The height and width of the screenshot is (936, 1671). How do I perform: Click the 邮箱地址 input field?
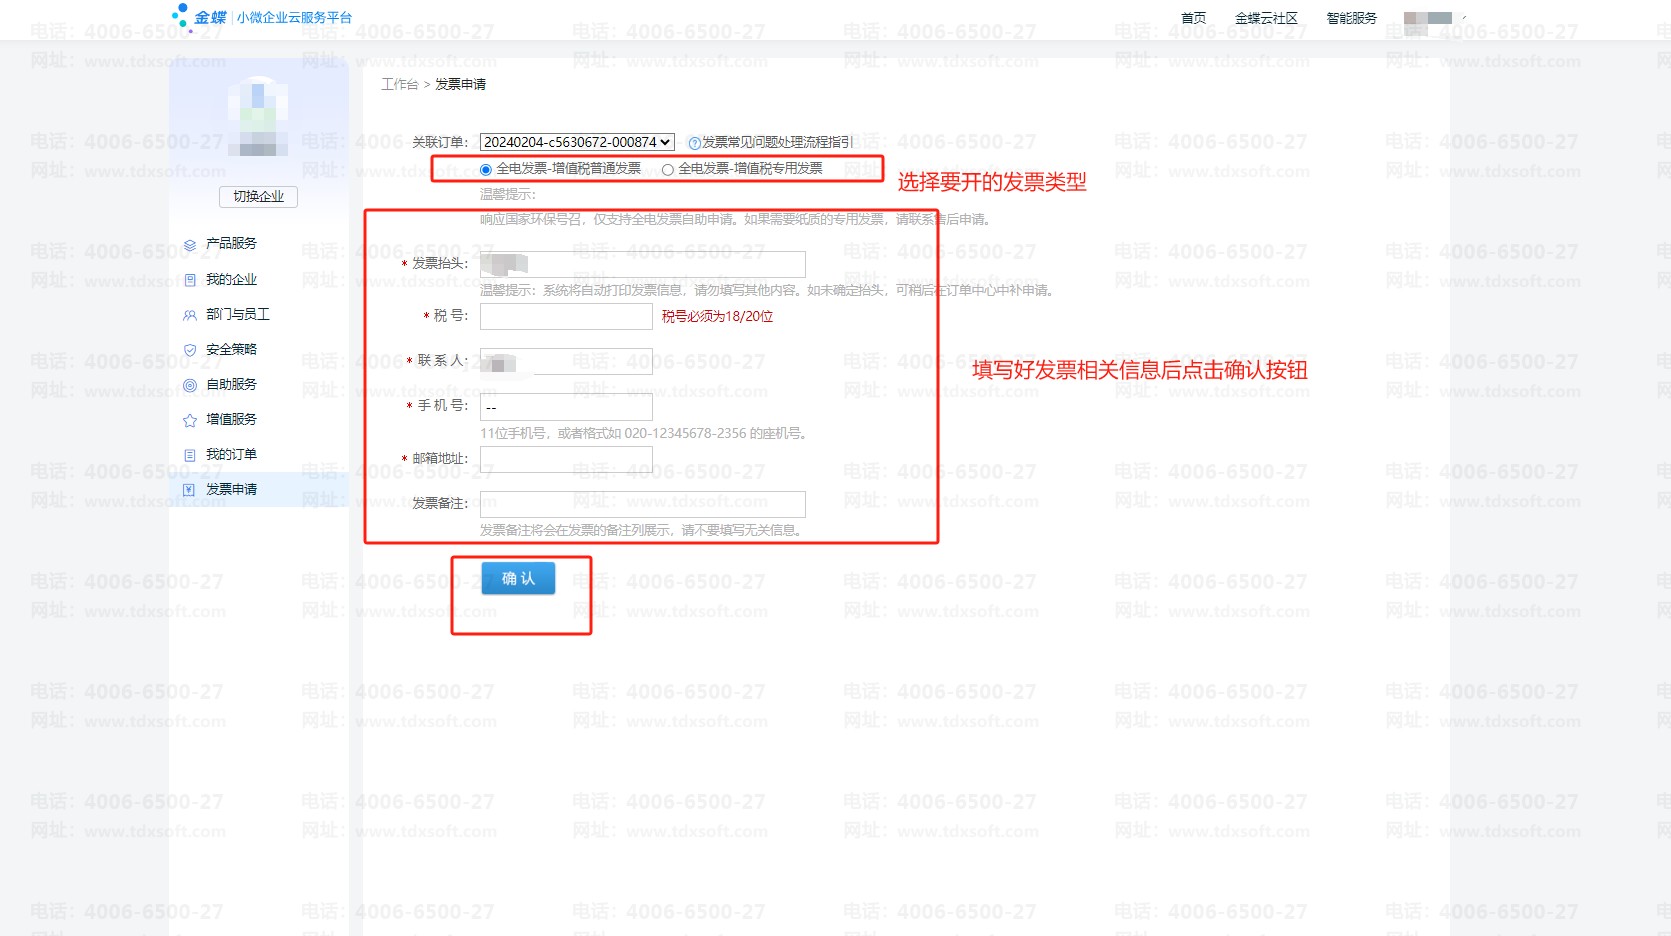(566, 459)
